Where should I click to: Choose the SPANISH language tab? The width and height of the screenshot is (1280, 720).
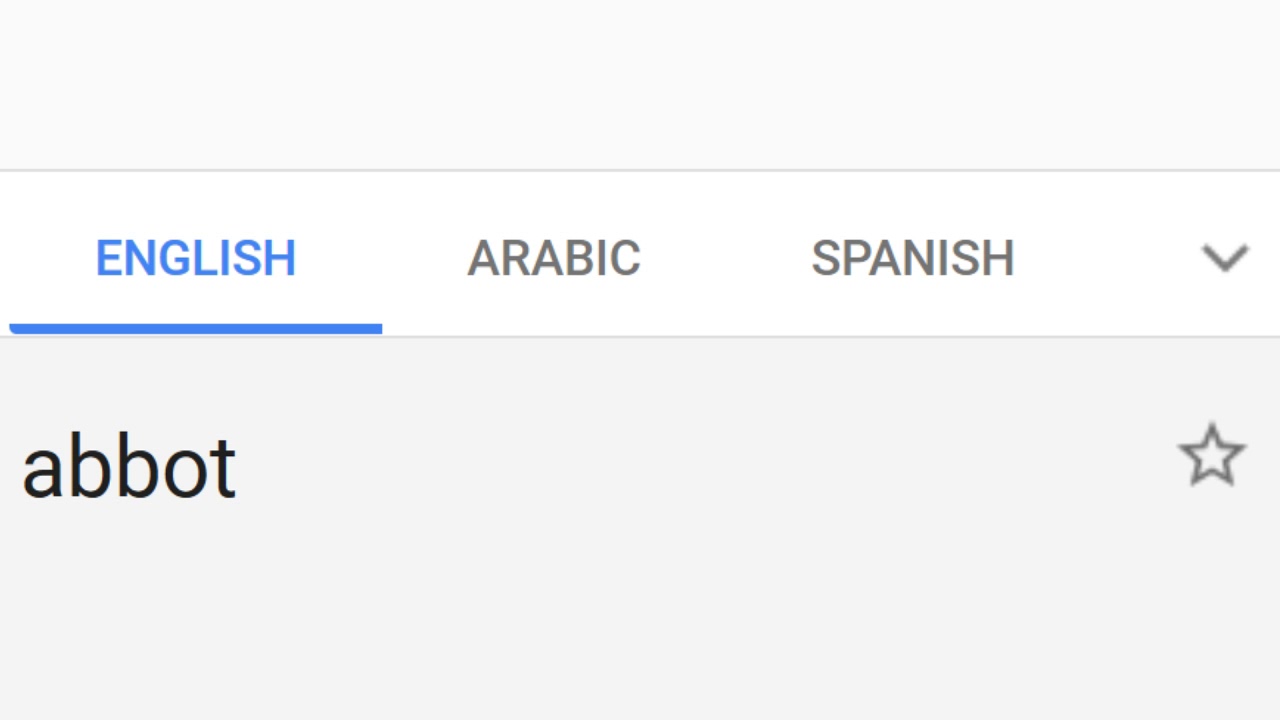tap(912, 258)
